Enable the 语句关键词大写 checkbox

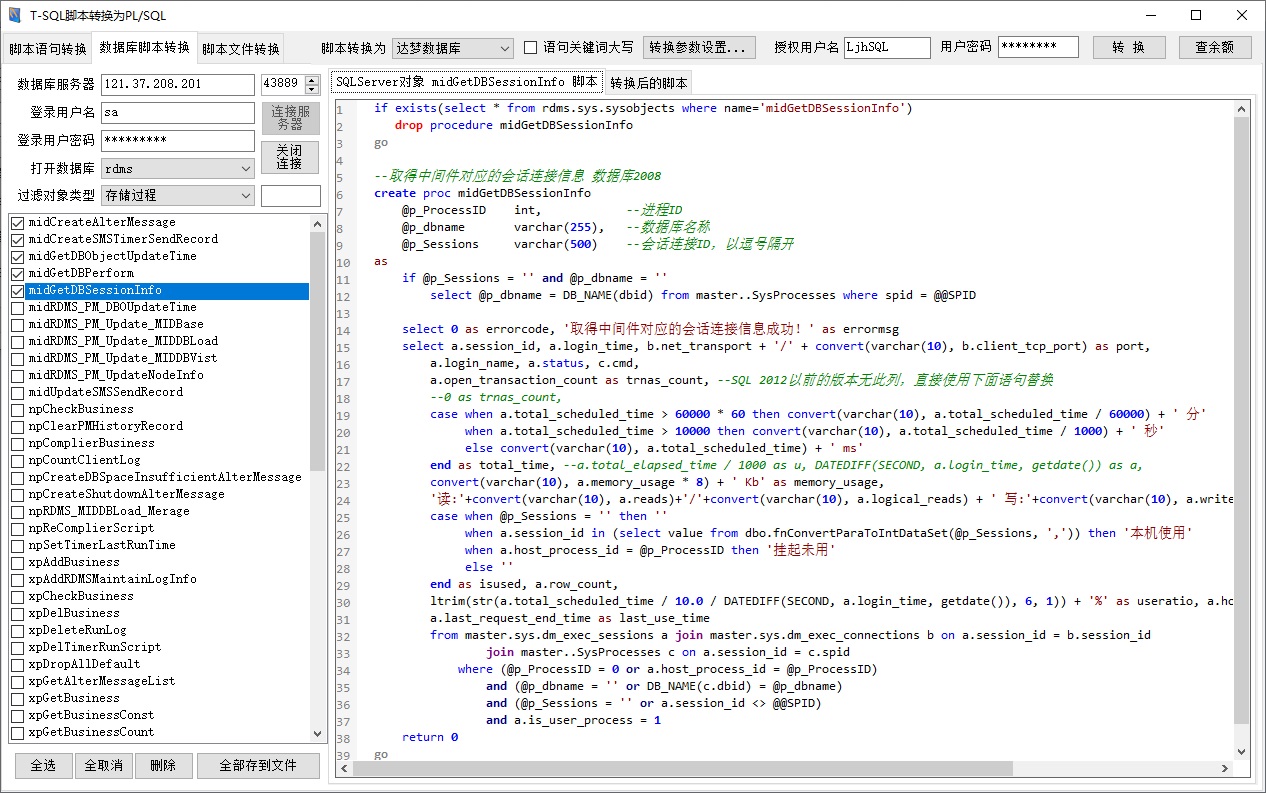531,47
